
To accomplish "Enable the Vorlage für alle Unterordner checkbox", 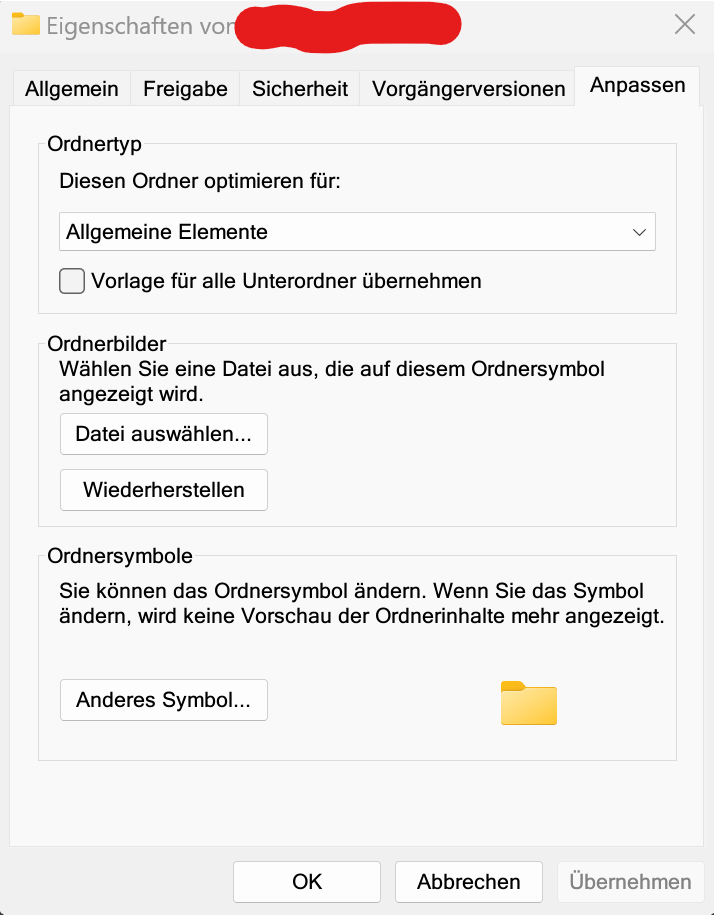I will click(x=72, y=281).
